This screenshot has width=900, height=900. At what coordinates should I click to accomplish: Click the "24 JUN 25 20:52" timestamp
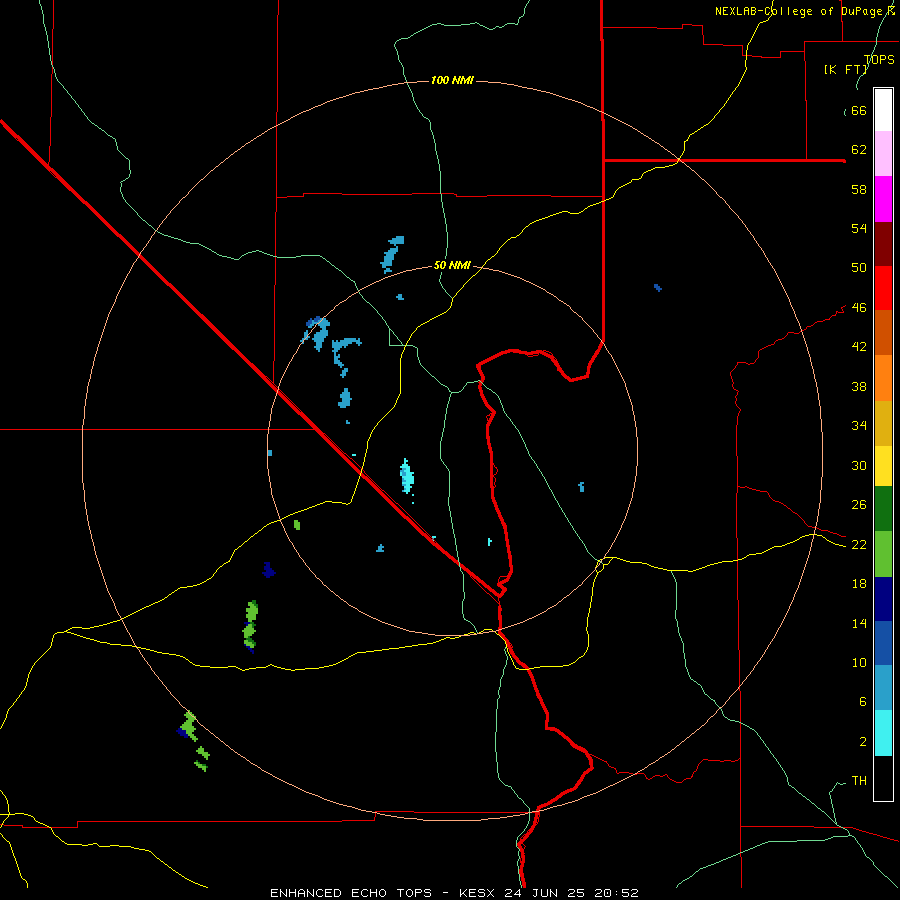pyautogui.click(x=571, y=893)
